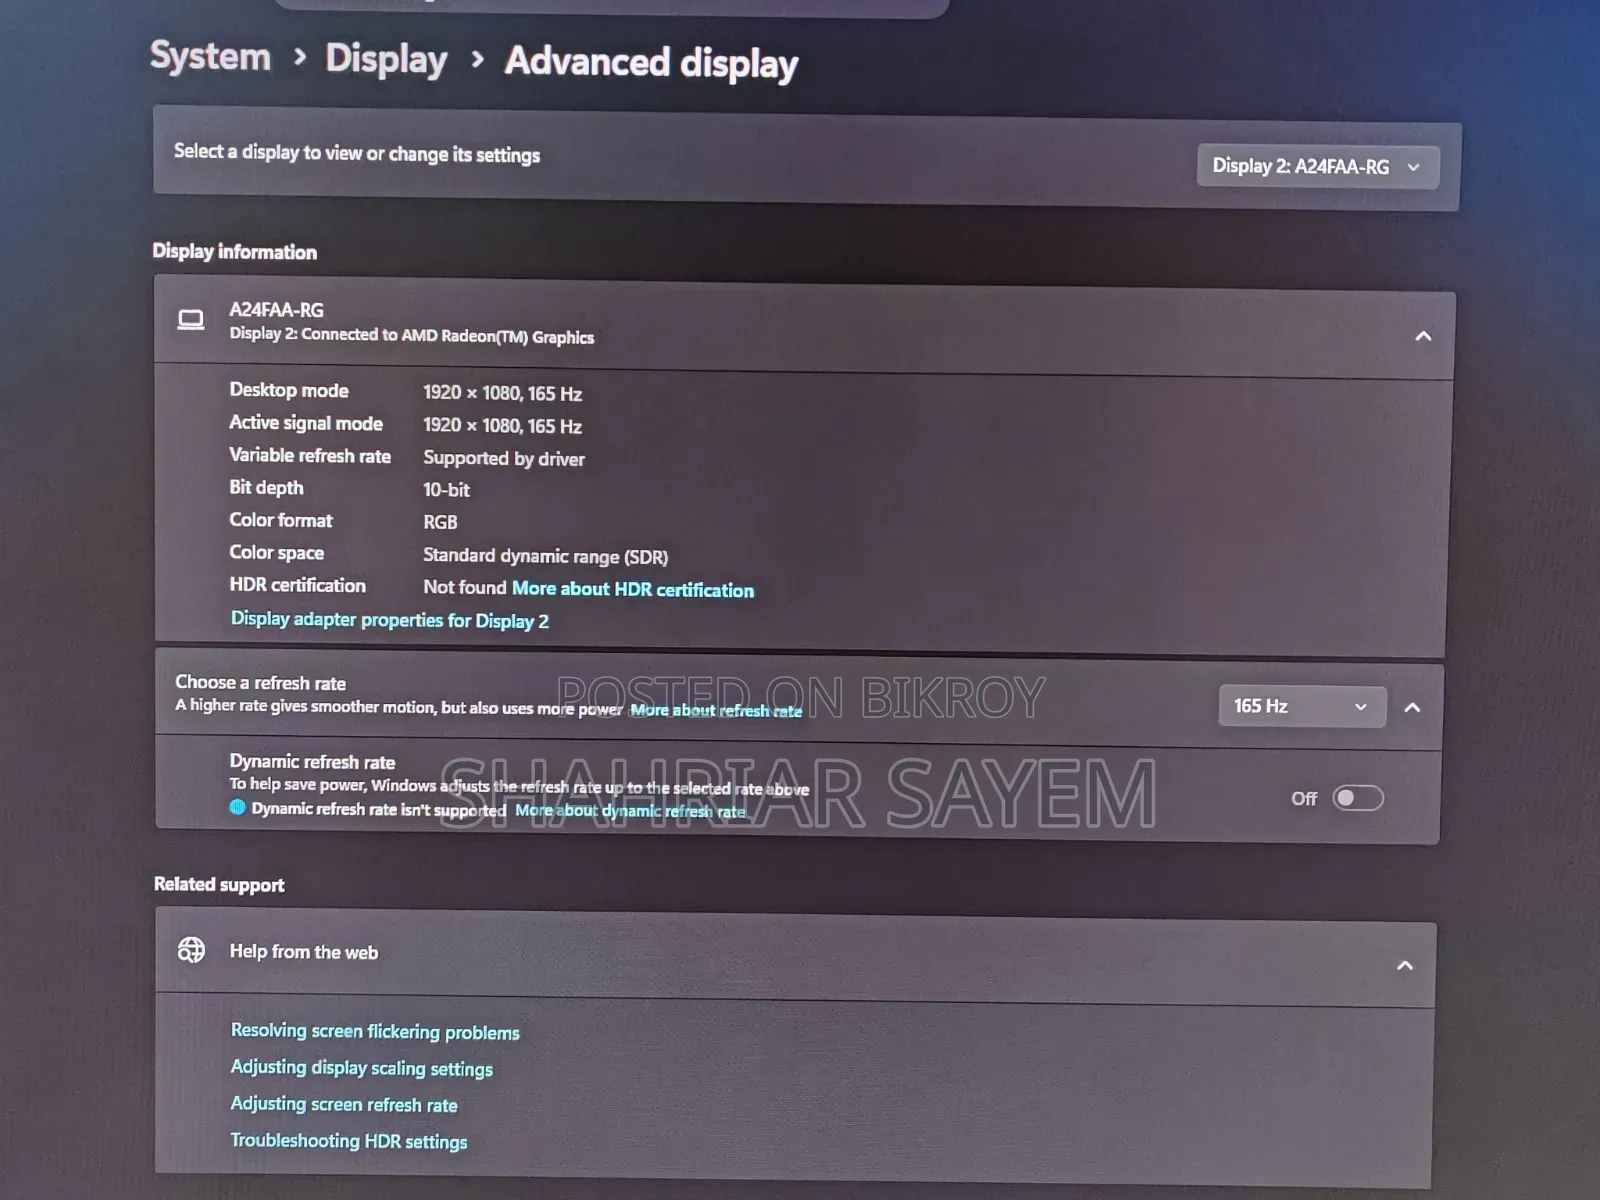Go to Display in the breadcrumb
The image size is (1600, 1200).
tap(386, 59)
